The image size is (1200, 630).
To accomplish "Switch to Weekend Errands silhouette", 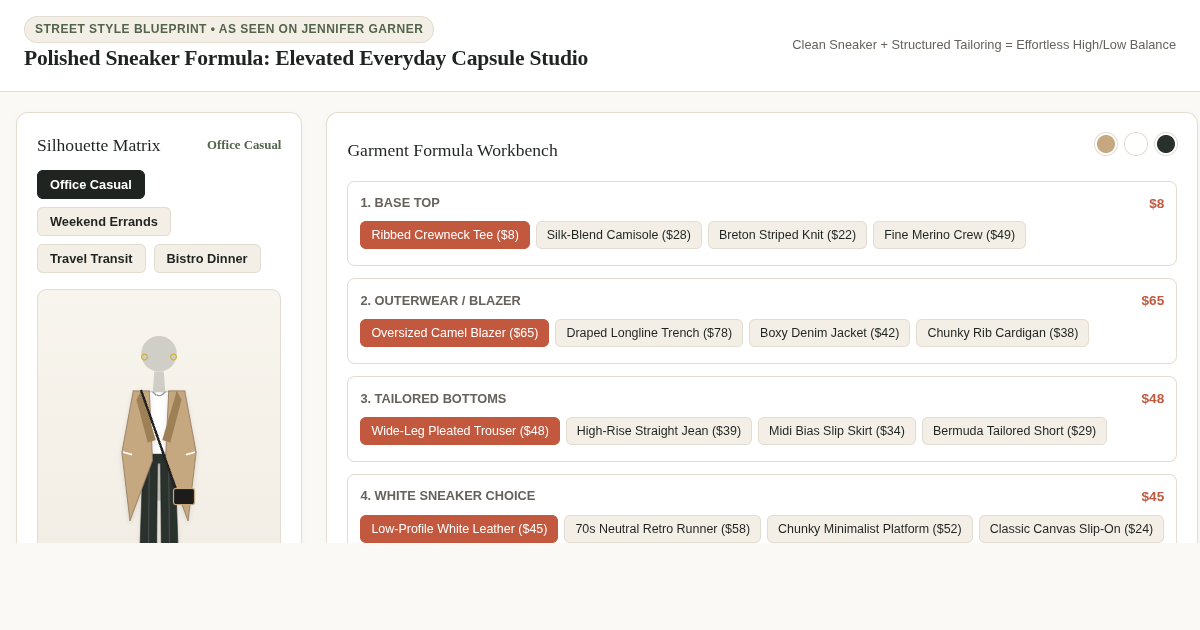I will tap(104, 221).
